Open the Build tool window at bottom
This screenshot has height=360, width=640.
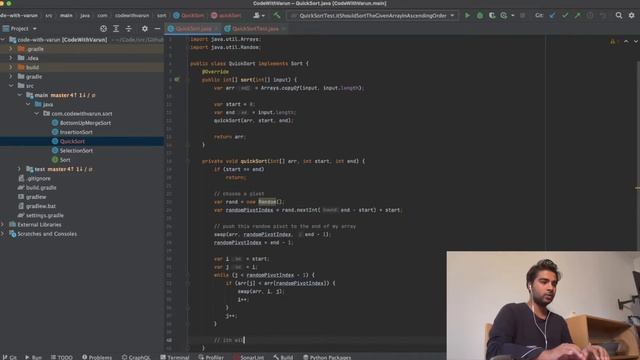tap(283, 357)
